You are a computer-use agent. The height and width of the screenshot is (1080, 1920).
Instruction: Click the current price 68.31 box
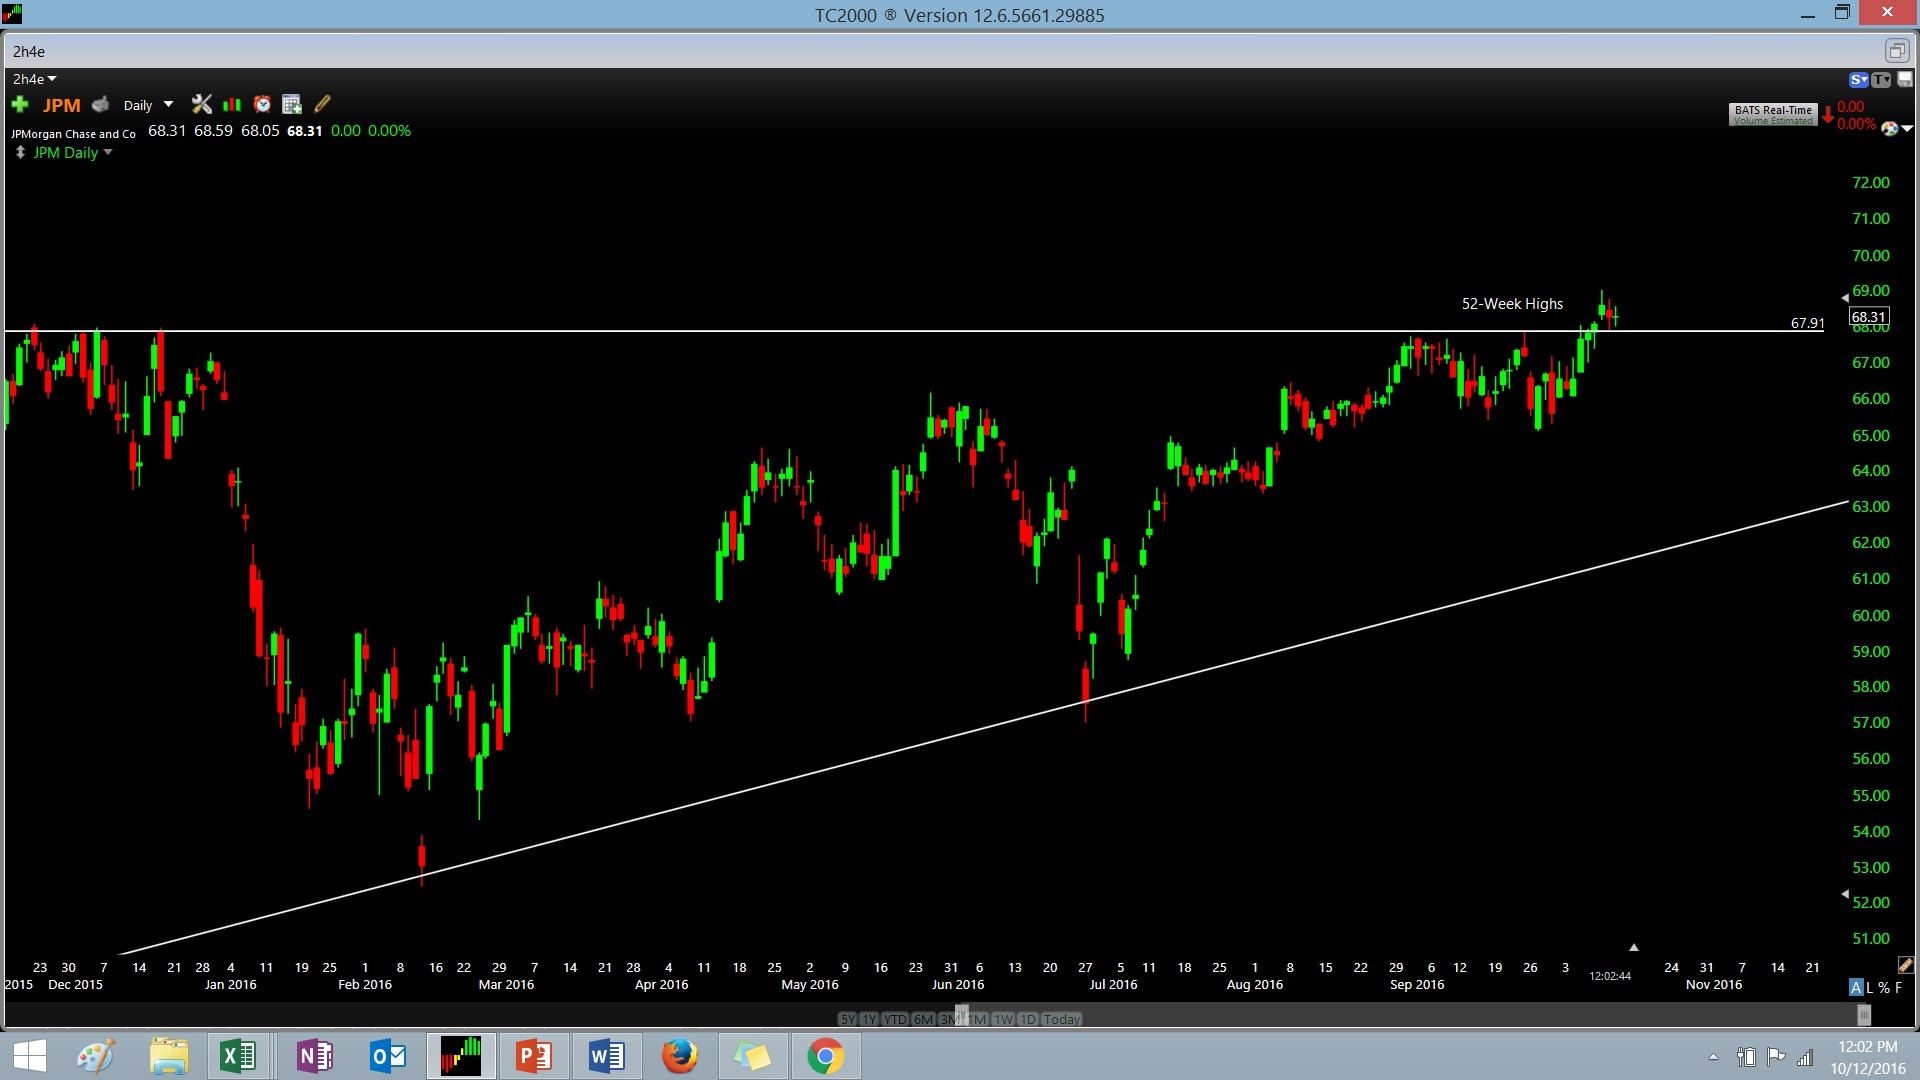click(1869, 317)
